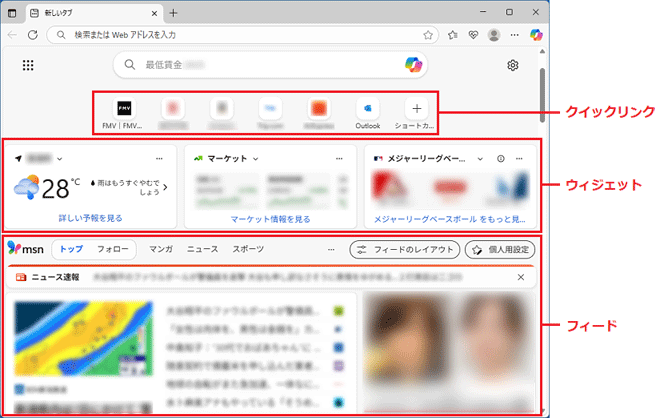Show next weather message chevron
This screenshot has height=418, width=664.
click(x=165, y=187)
